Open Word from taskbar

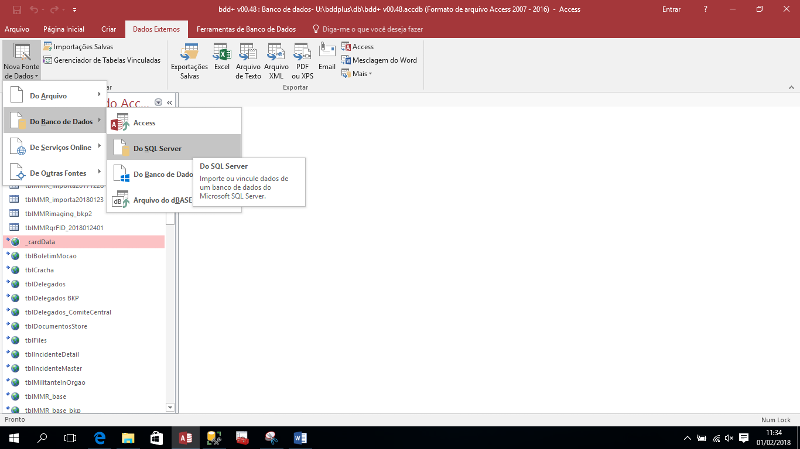pyautogui.click(x=300, y=438)
